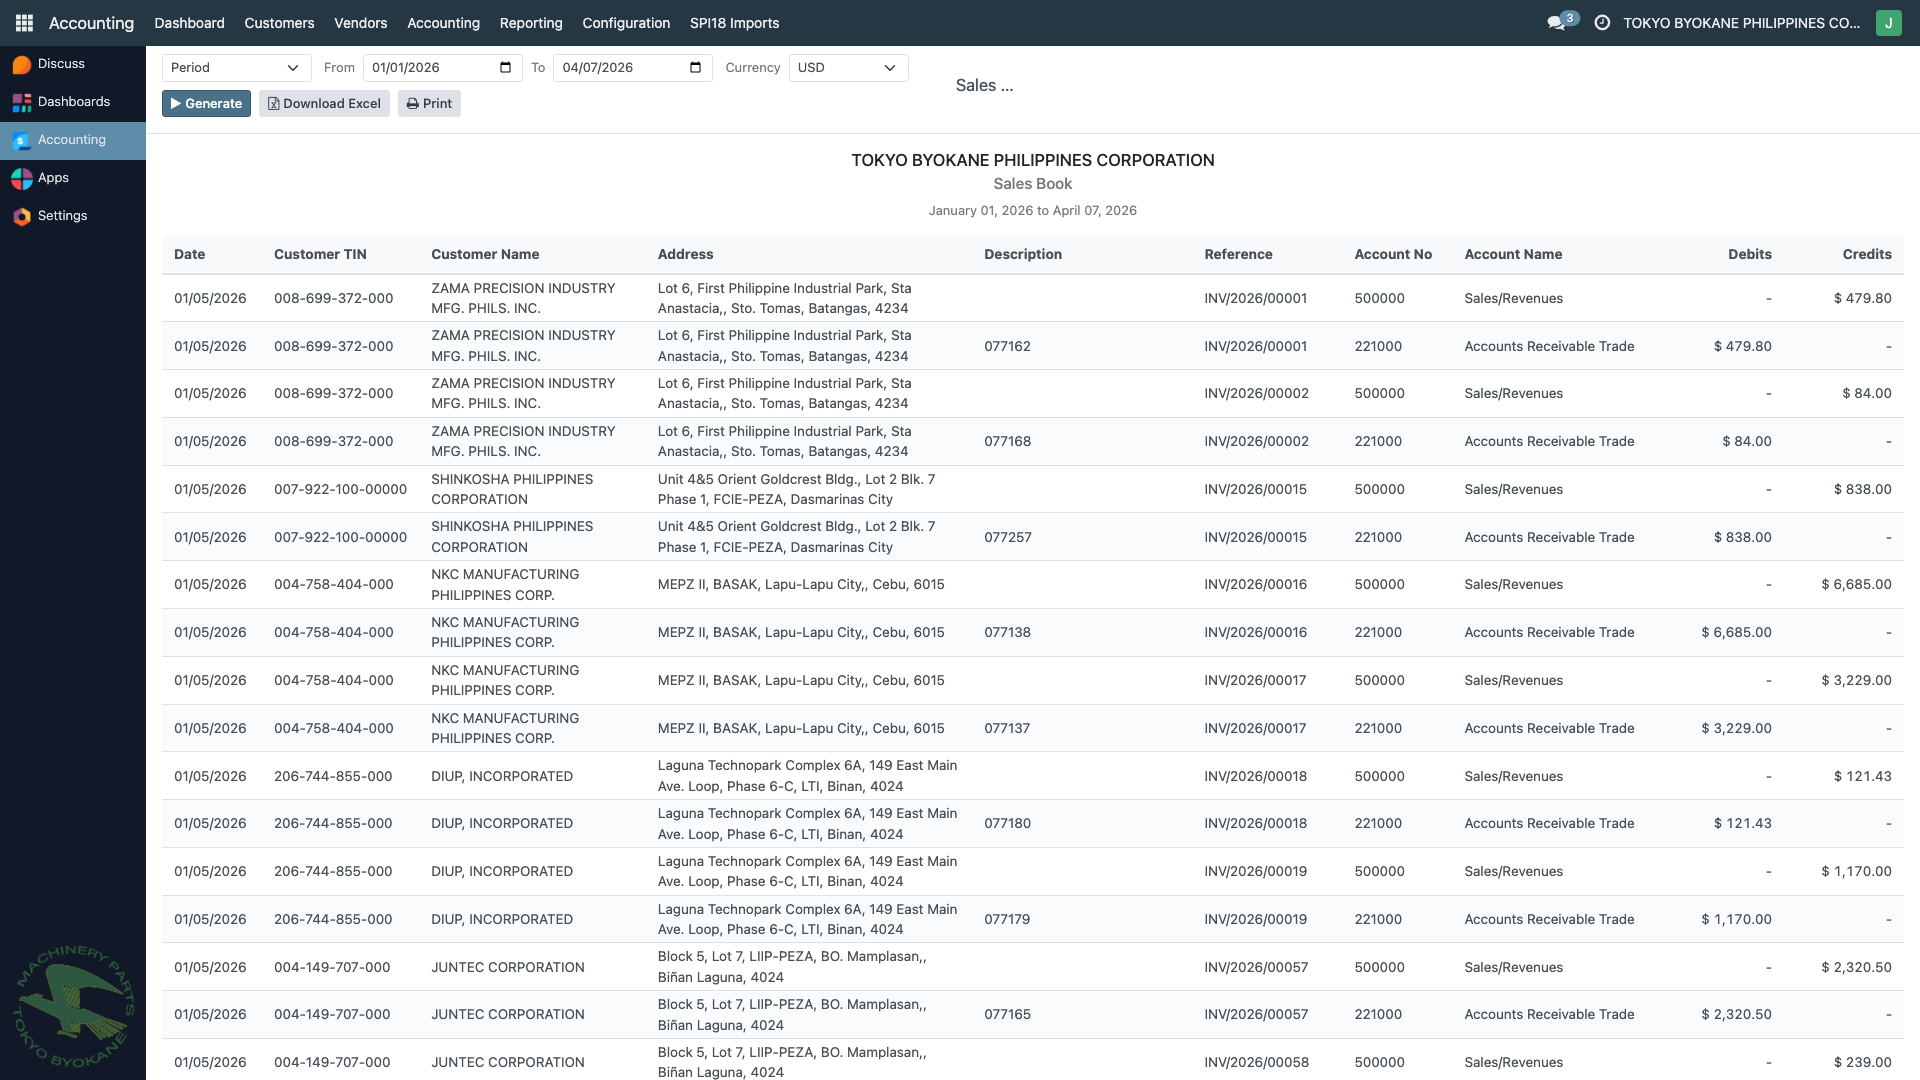
Task: Open the Dashboards app in sidebar
Action: 73,102
